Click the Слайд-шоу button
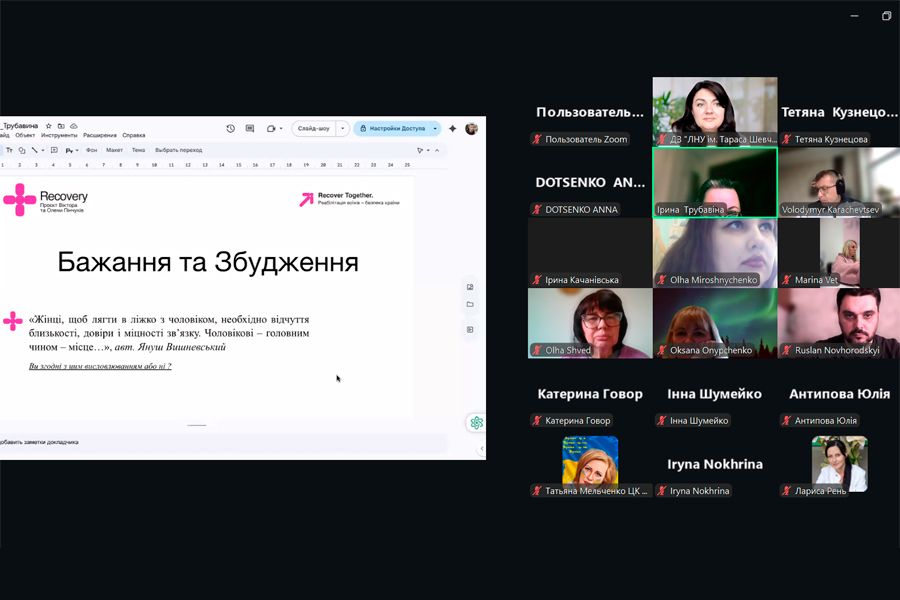Screen dimensions: 900x600 pyautogui.click(x=313, y=129)
